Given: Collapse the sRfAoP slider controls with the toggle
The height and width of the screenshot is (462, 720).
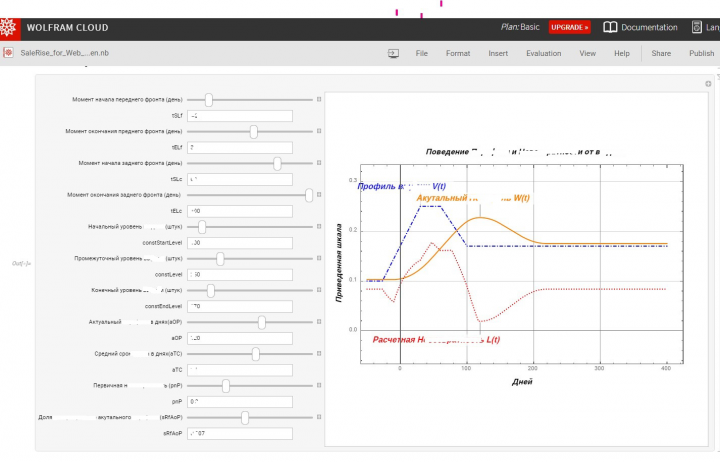Looking at the screenshot, I should click(x=319, y=417).
